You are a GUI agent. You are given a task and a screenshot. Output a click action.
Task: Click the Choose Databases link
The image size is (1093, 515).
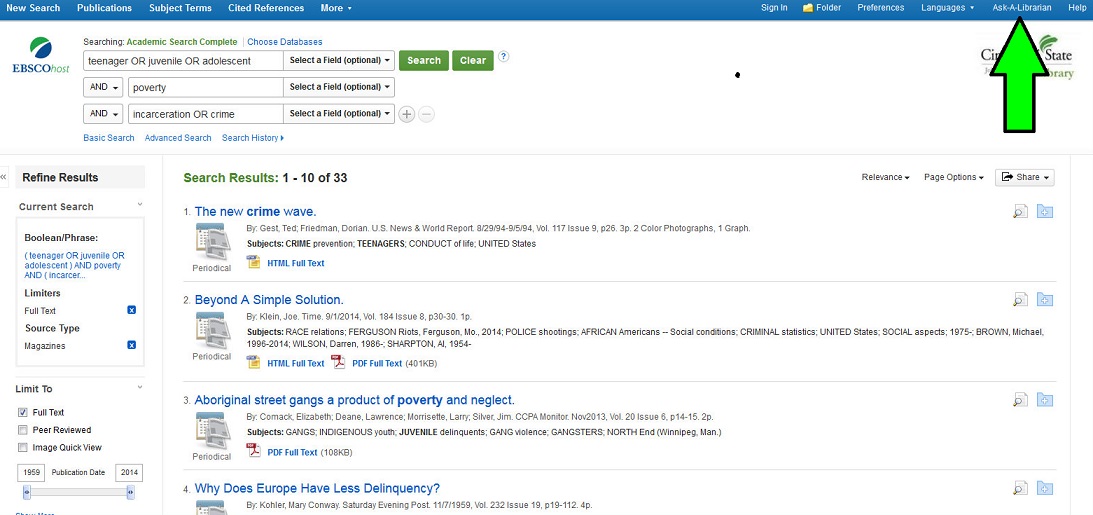pos(284,42)
